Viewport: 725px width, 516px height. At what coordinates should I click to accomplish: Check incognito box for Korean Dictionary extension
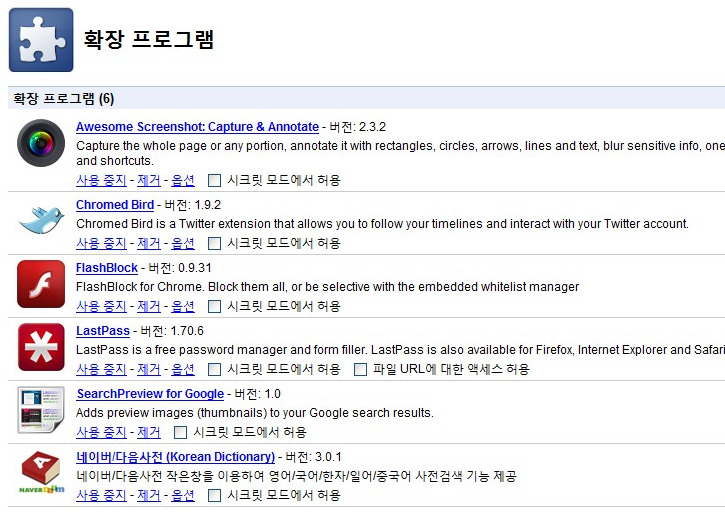point(214,495)
